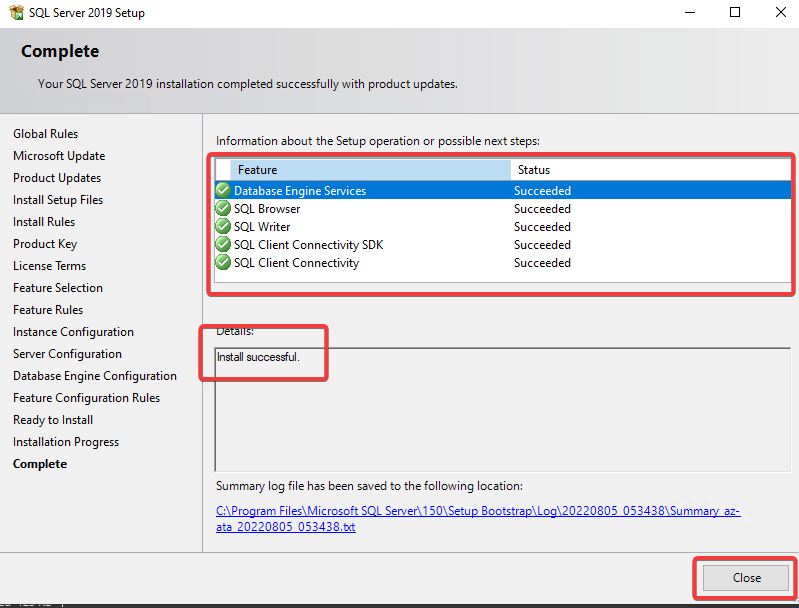Click Install Rules step in sidebar

pyautogui.click(x=44, y=222)
